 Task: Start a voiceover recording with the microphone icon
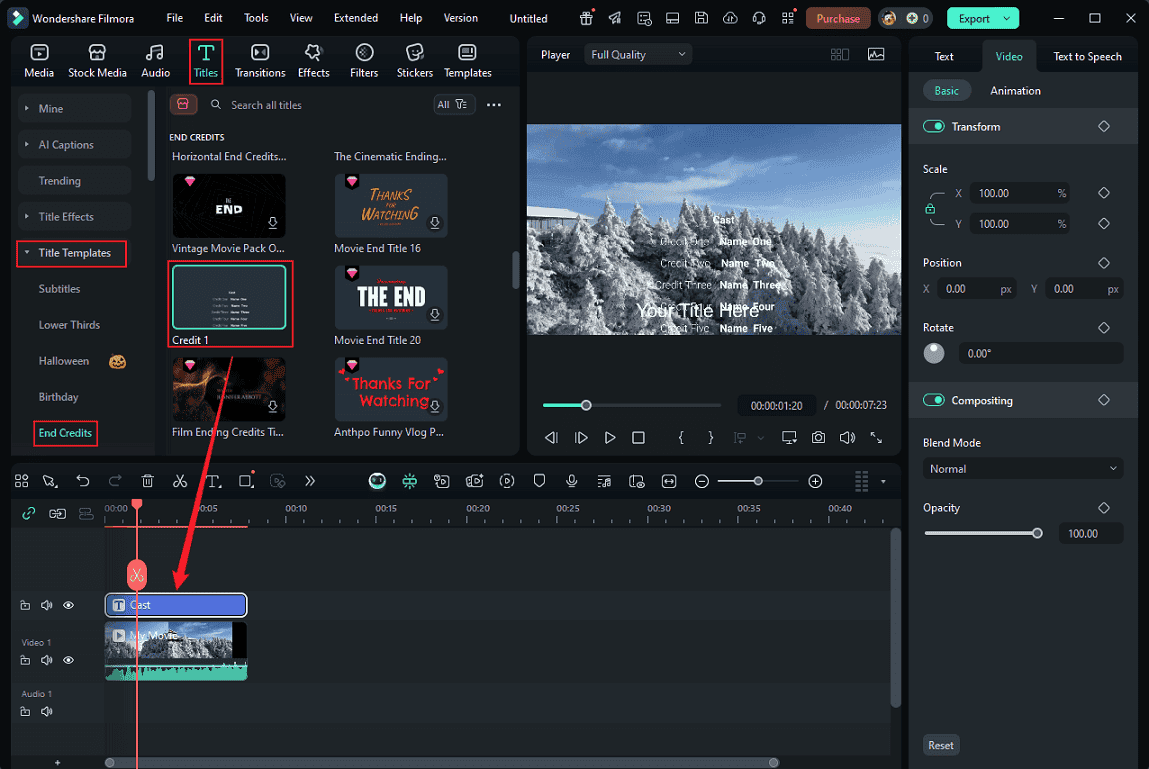tap(571, 481)
